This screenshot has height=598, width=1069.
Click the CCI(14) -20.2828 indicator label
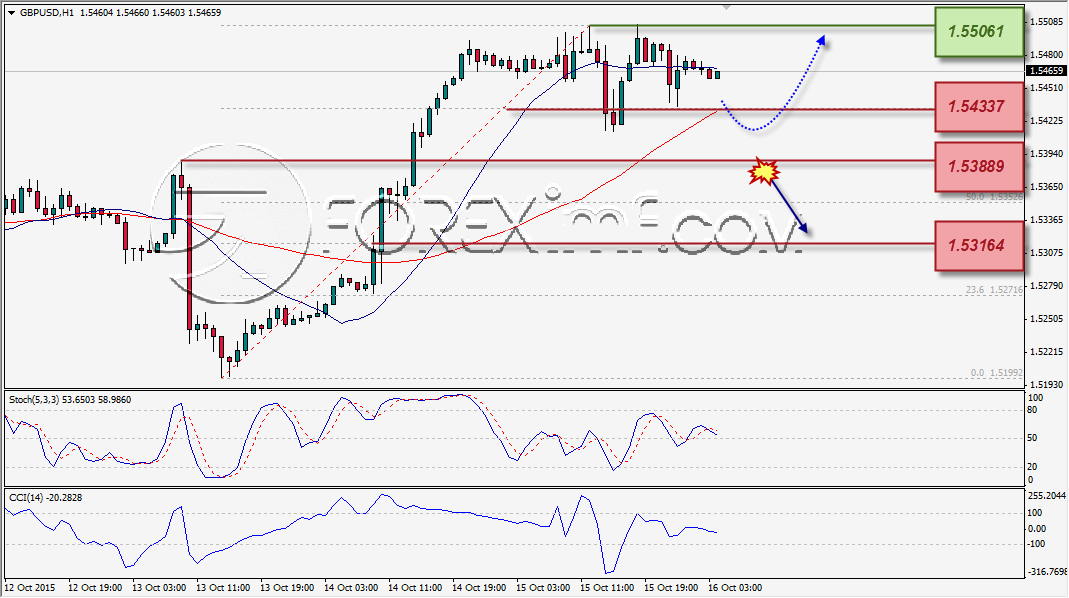click(x=46, y=498)
